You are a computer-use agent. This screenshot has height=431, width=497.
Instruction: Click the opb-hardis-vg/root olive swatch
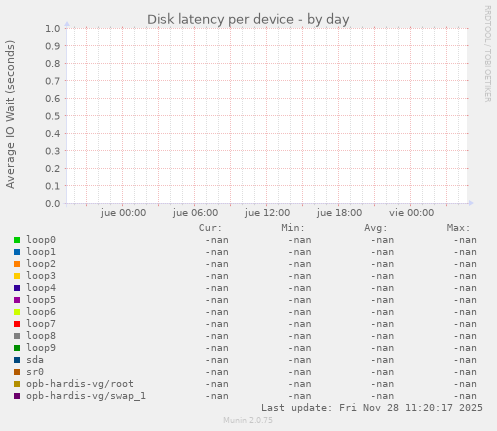(17, 384)
